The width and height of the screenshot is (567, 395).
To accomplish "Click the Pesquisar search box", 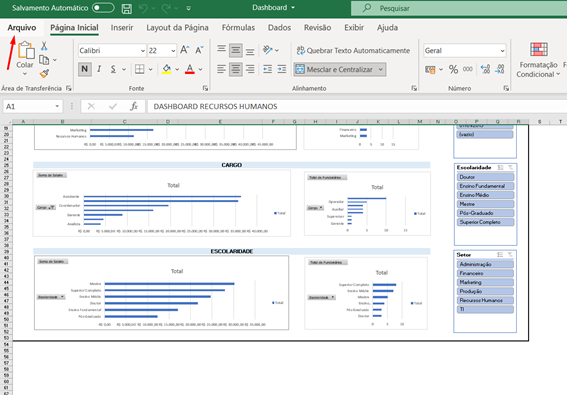I will pyautogui.click(x=459, y=8).
